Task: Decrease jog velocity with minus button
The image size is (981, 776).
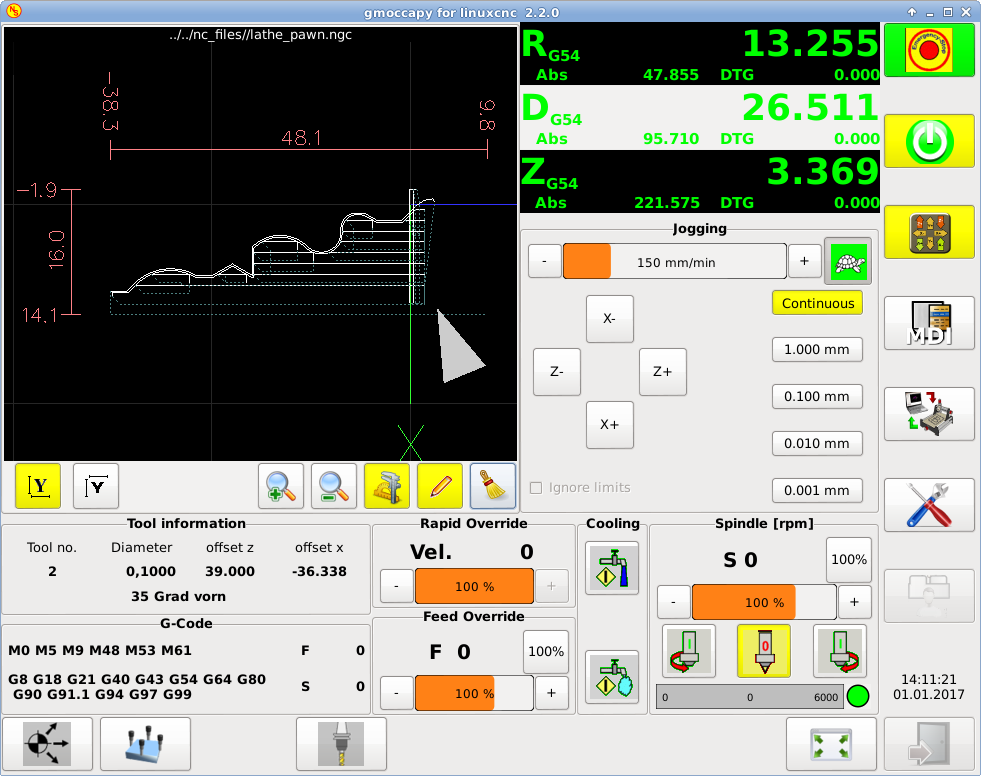Action: [544, 261]
